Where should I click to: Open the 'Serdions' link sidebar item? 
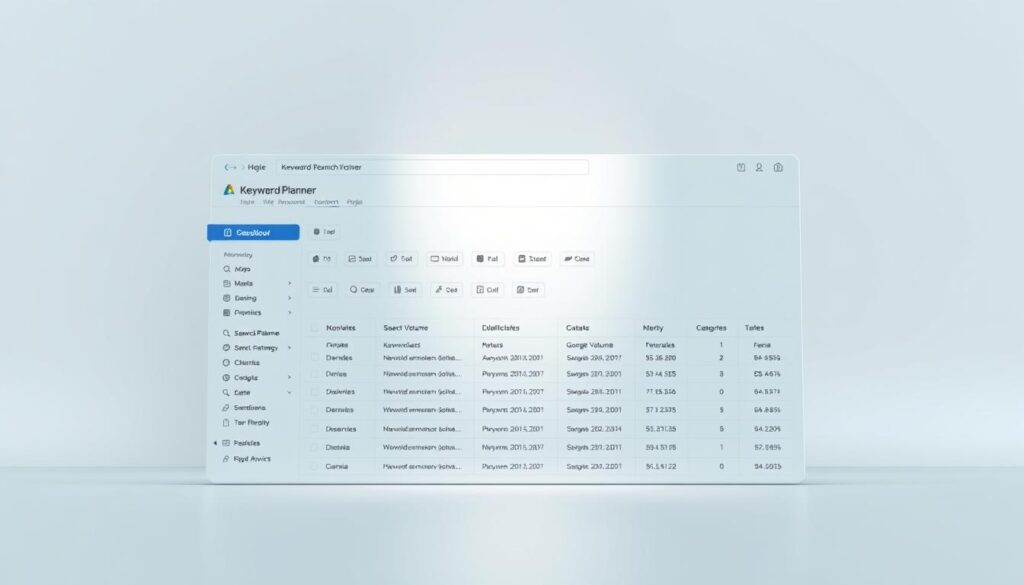click(244, 407)
